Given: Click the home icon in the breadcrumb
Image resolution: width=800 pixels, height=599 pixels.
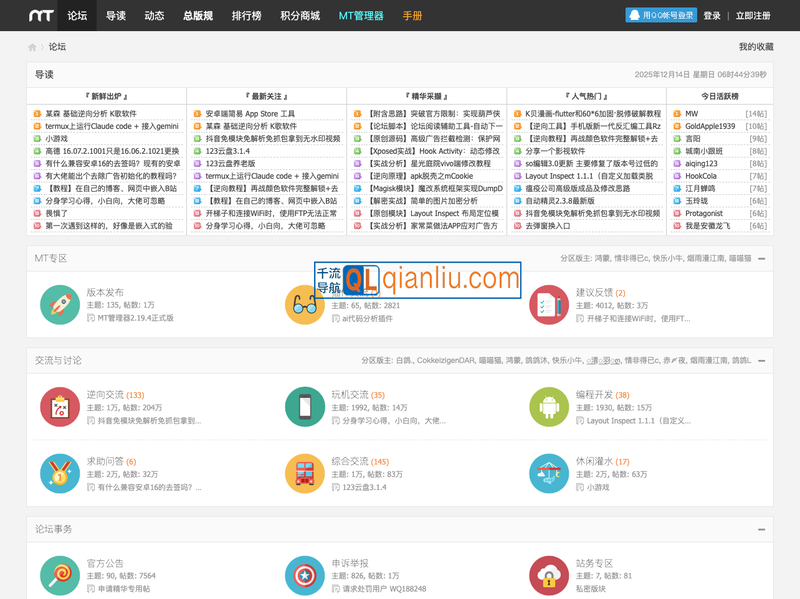Looking at the screenshot, I should click(33, 47).
